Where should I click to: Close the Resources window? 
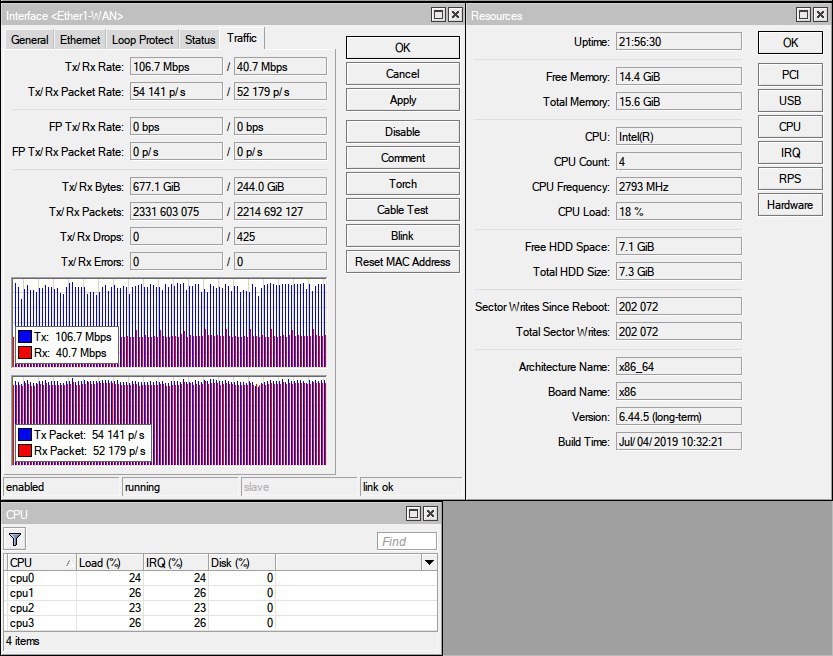pyautogui.click(x=821, y=15)
